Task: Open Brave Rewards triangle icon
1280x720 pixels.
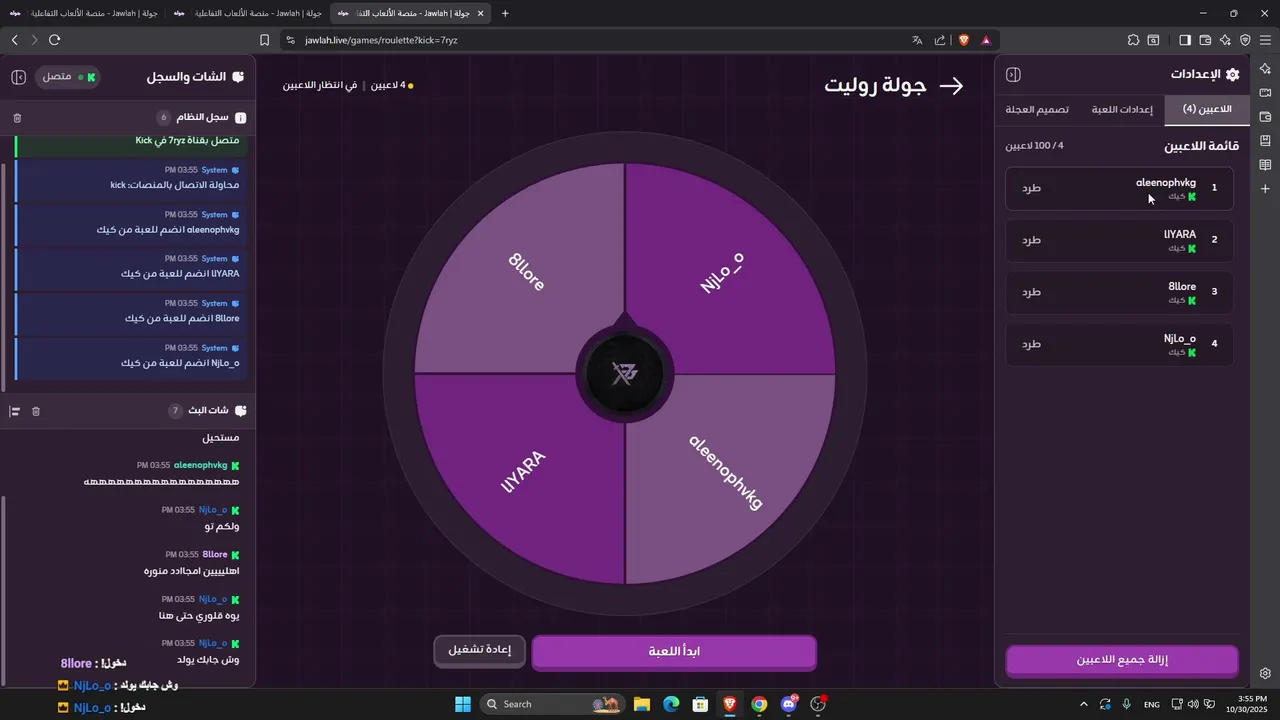Action: point(986,40)
